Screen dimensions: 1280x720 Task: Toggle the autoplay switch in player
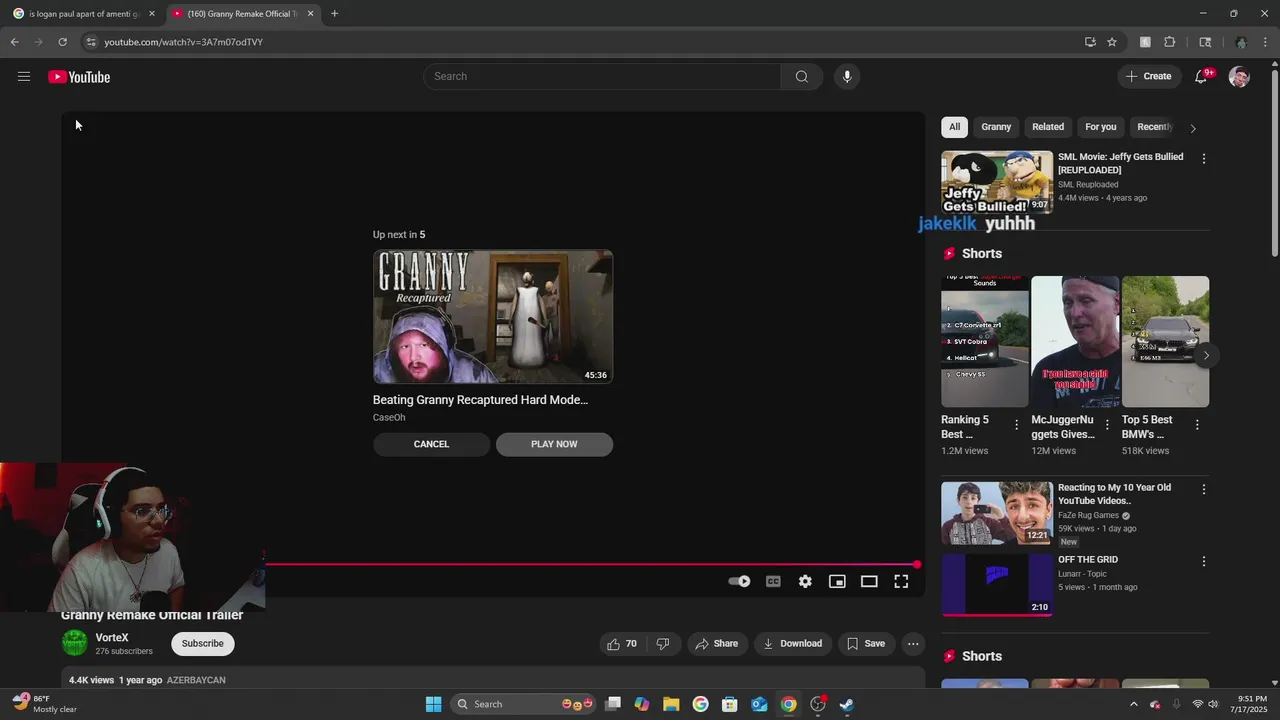[739, 582]
